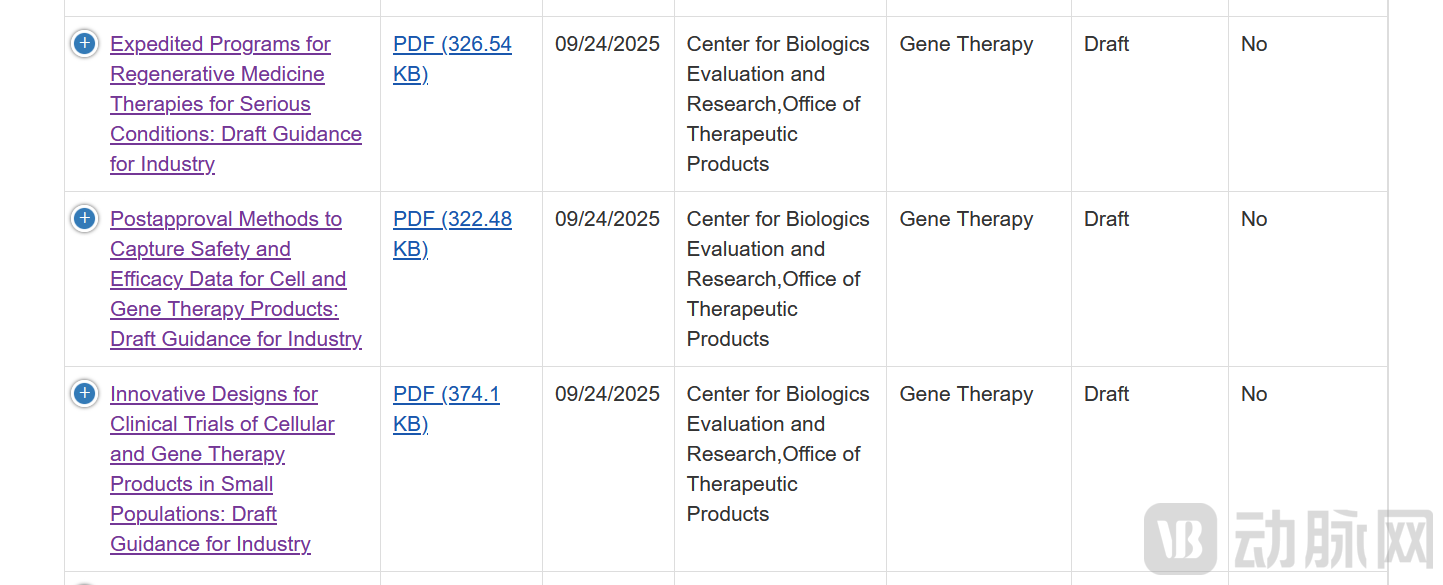Expand the Postapproval Methods row plus icon
The image size is (1443, 585).
[85, 218]
